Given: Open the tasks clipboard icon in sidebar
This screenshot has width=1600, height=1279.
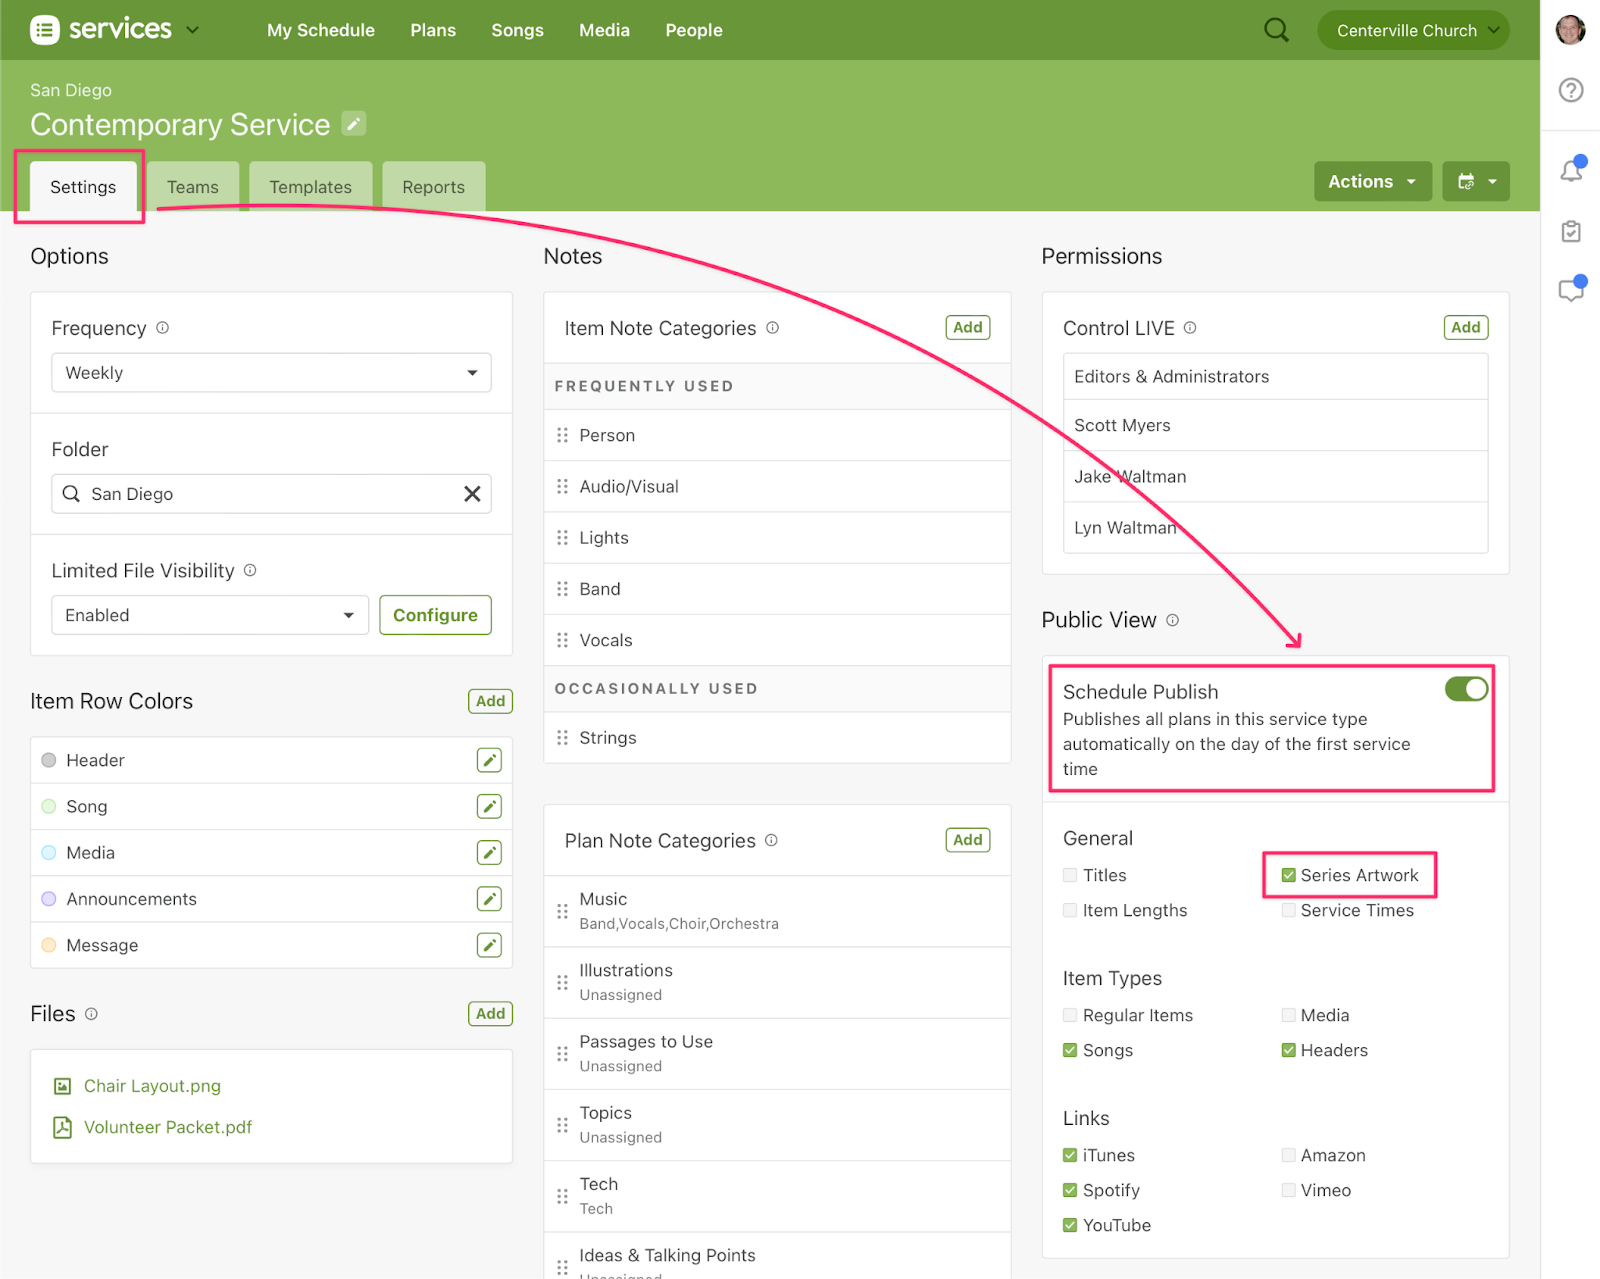Looking at the screenshot, I should click(1570, 232).
